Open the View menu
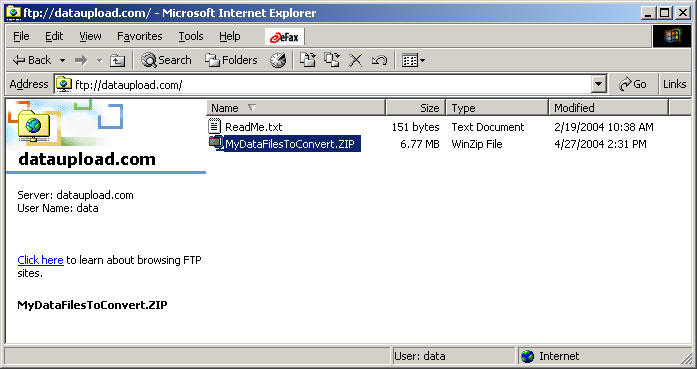Screen dimensions: 697x369 coord(90,36)
